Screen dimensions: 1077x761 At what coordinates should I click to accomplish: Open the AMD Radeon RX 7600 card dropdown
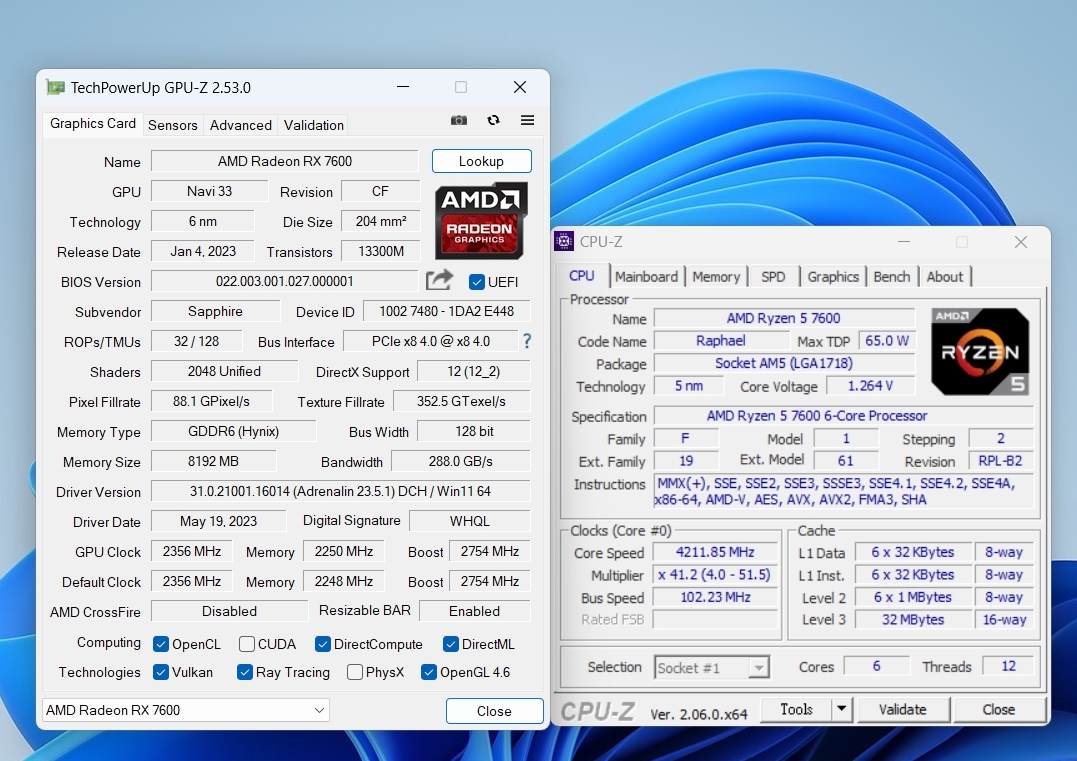pyautogui.click(x=186, y=710)
